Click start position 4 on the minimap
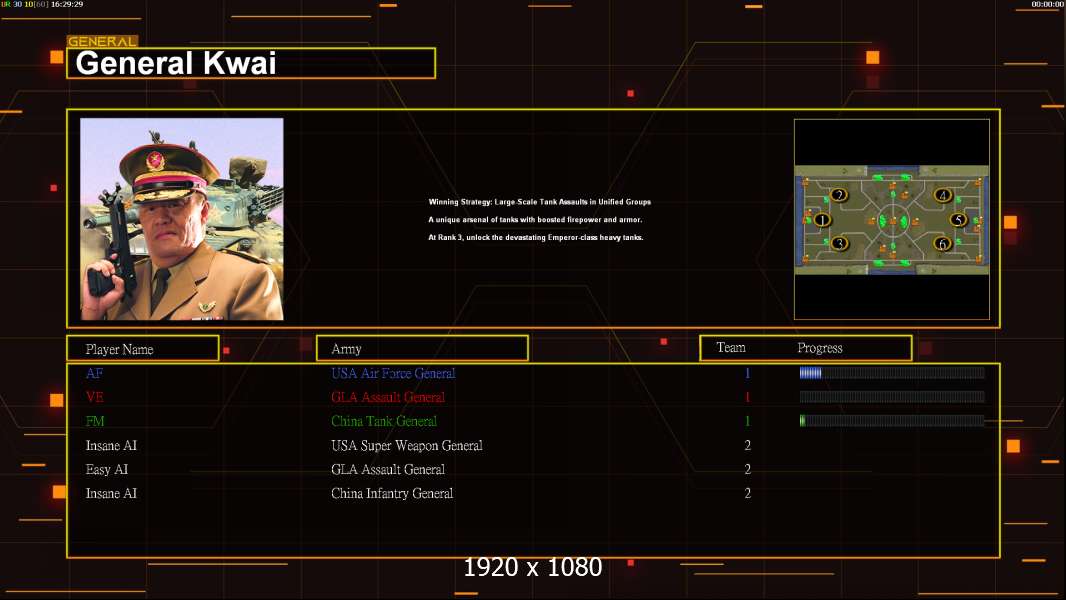The height and width of the screenshot is (600, 1066). pyautogui.click(x=942, y=195)
